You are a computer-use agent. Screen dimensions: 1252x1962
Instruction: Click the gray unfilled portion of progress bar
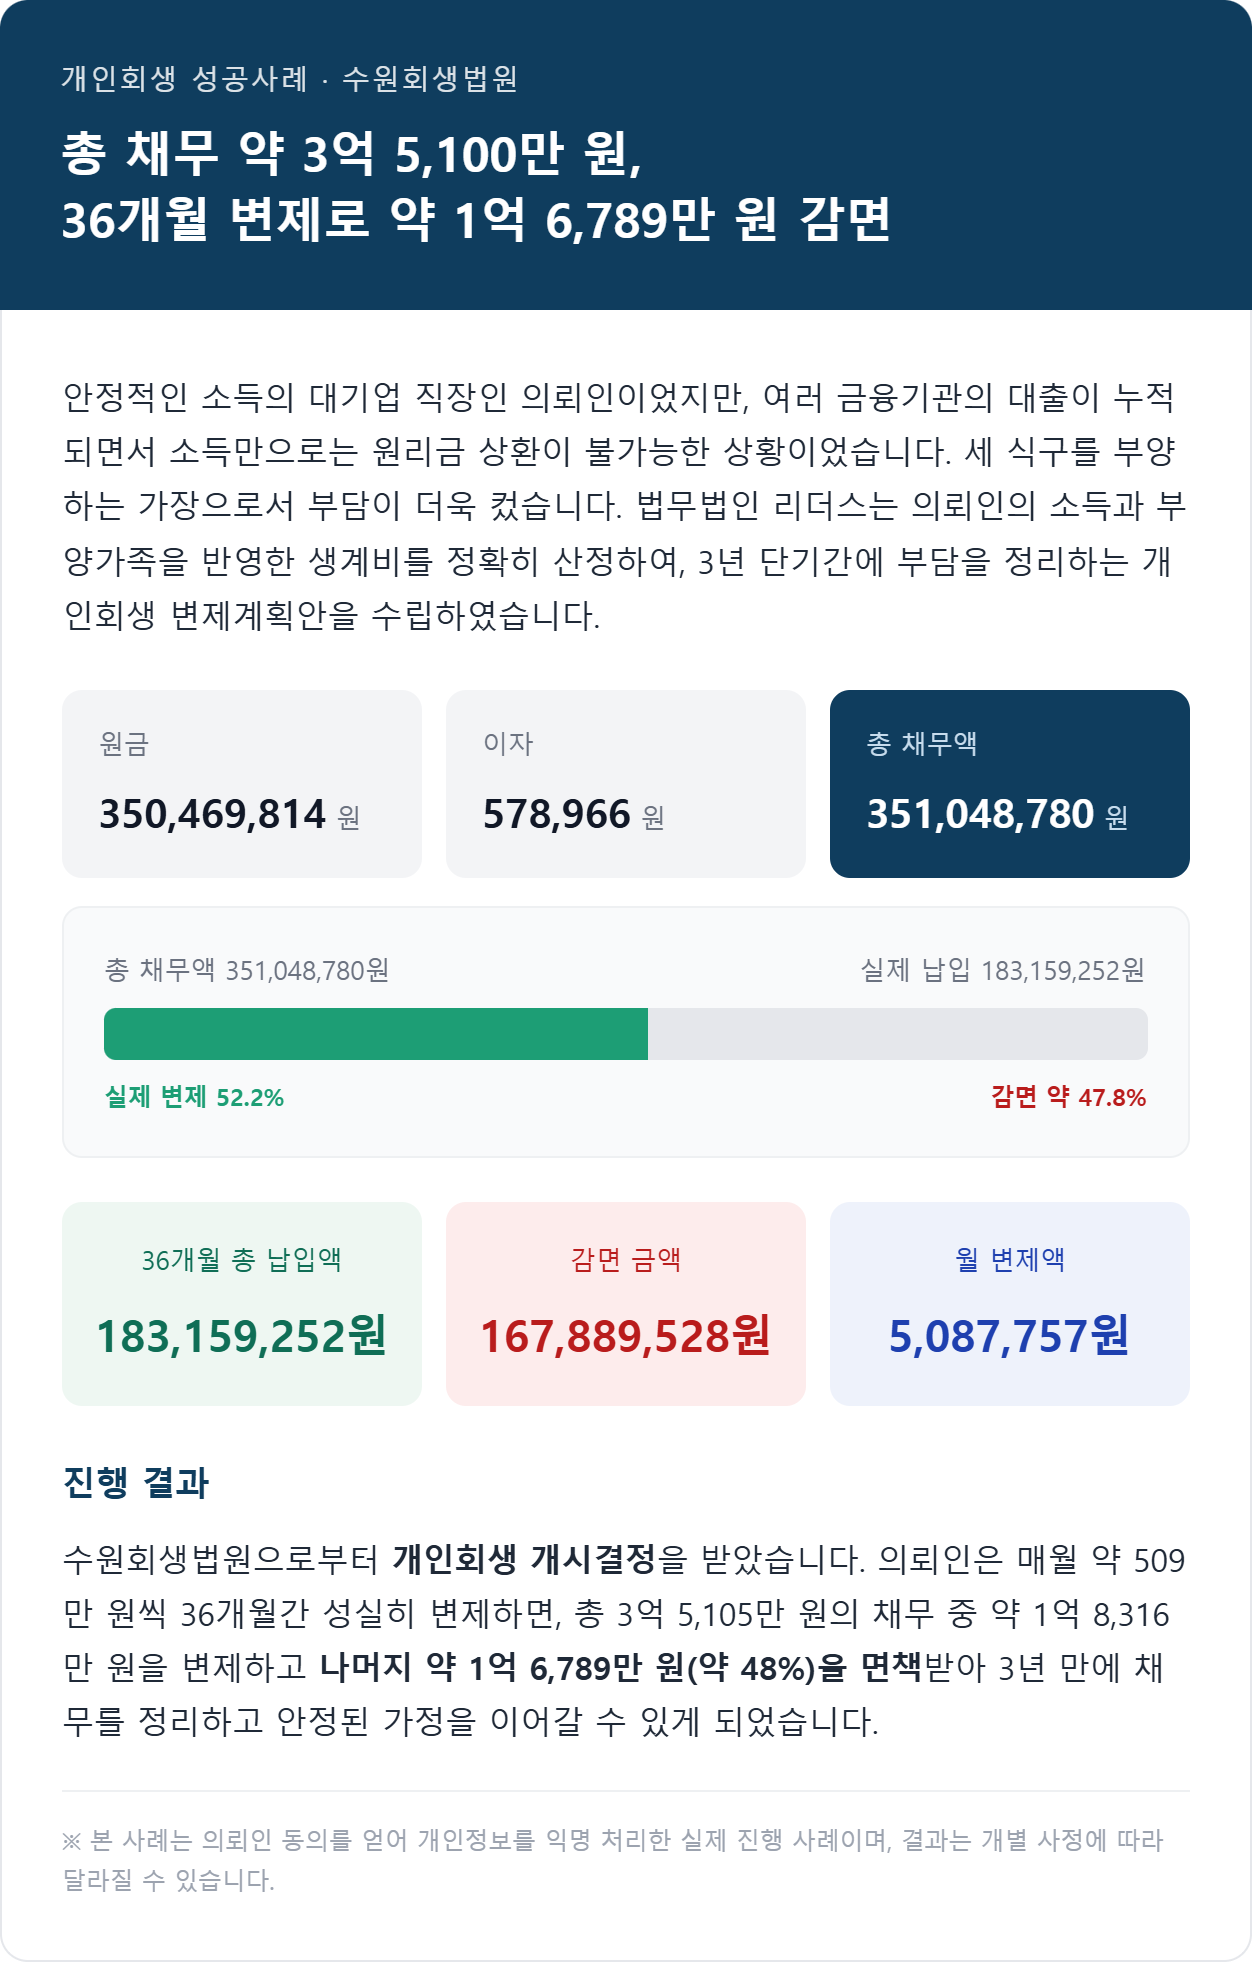tap(898, 1034)
